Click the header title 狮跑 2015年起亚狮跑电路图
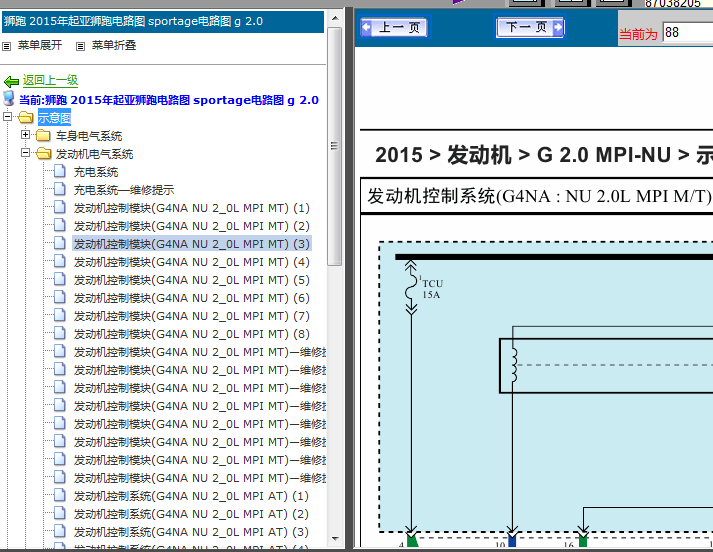Screen dimensions: 713x552 (133, 21)
